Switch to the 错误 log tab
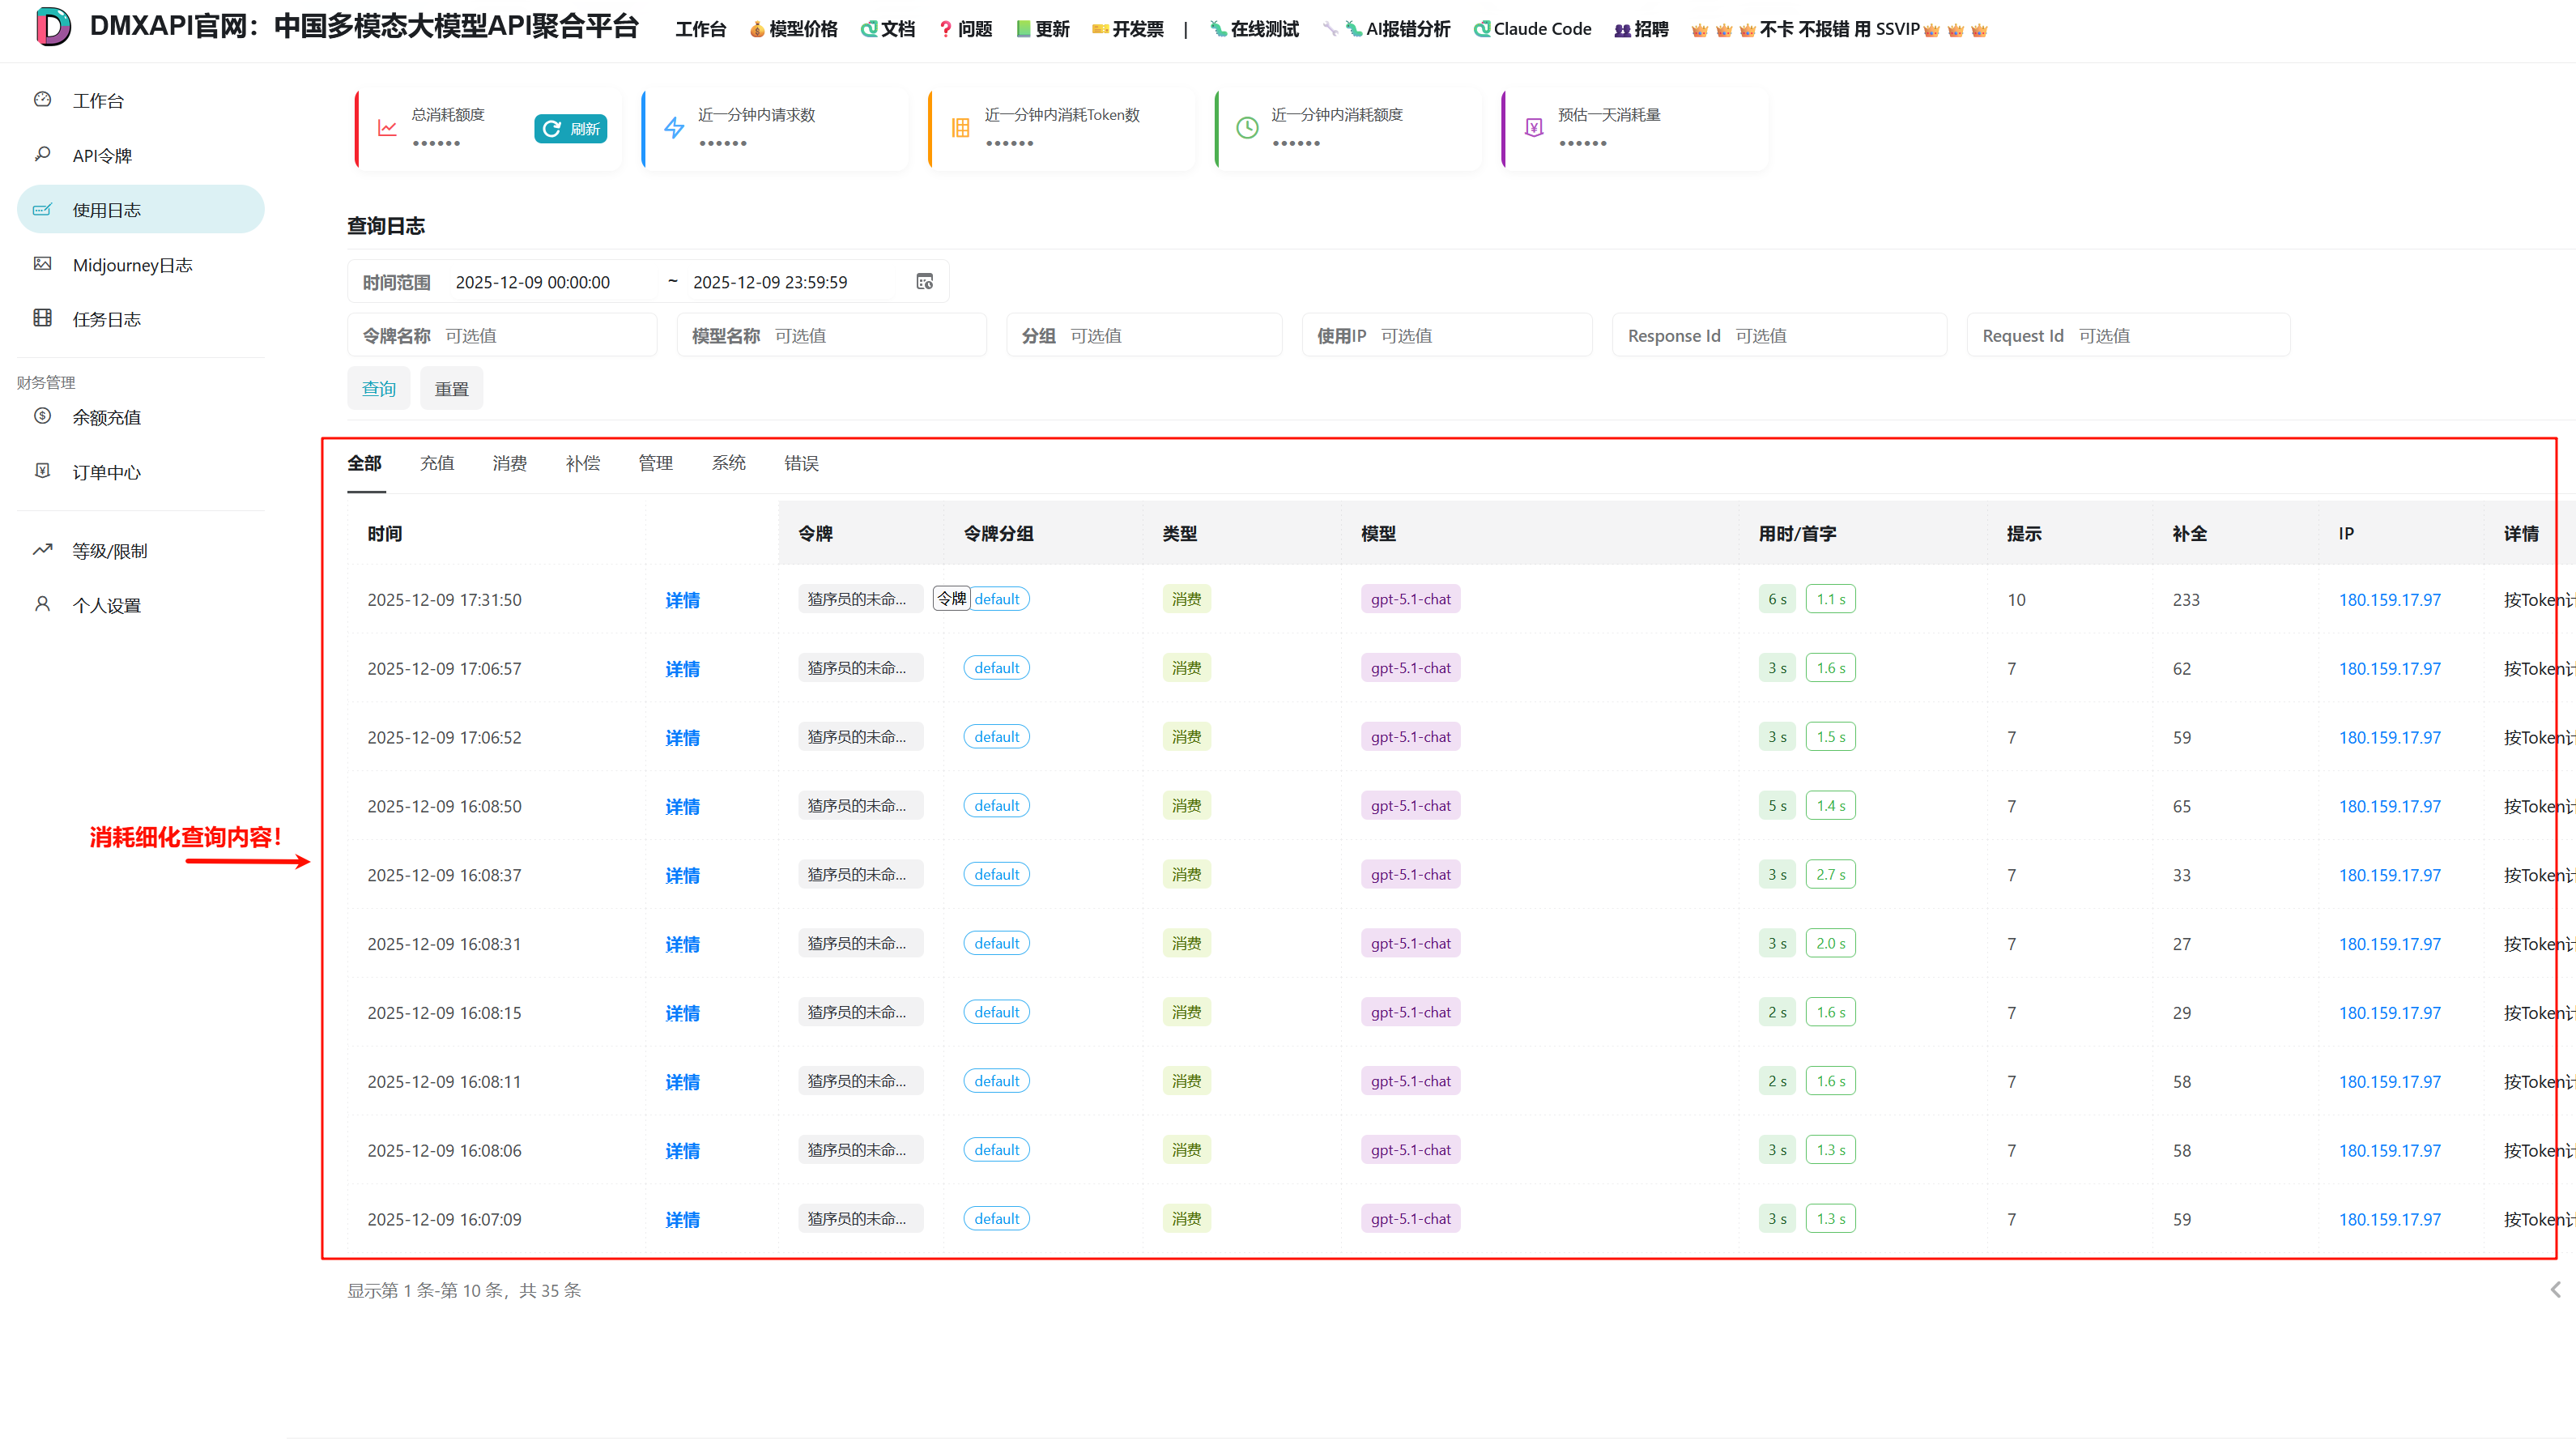 point(801,463)
